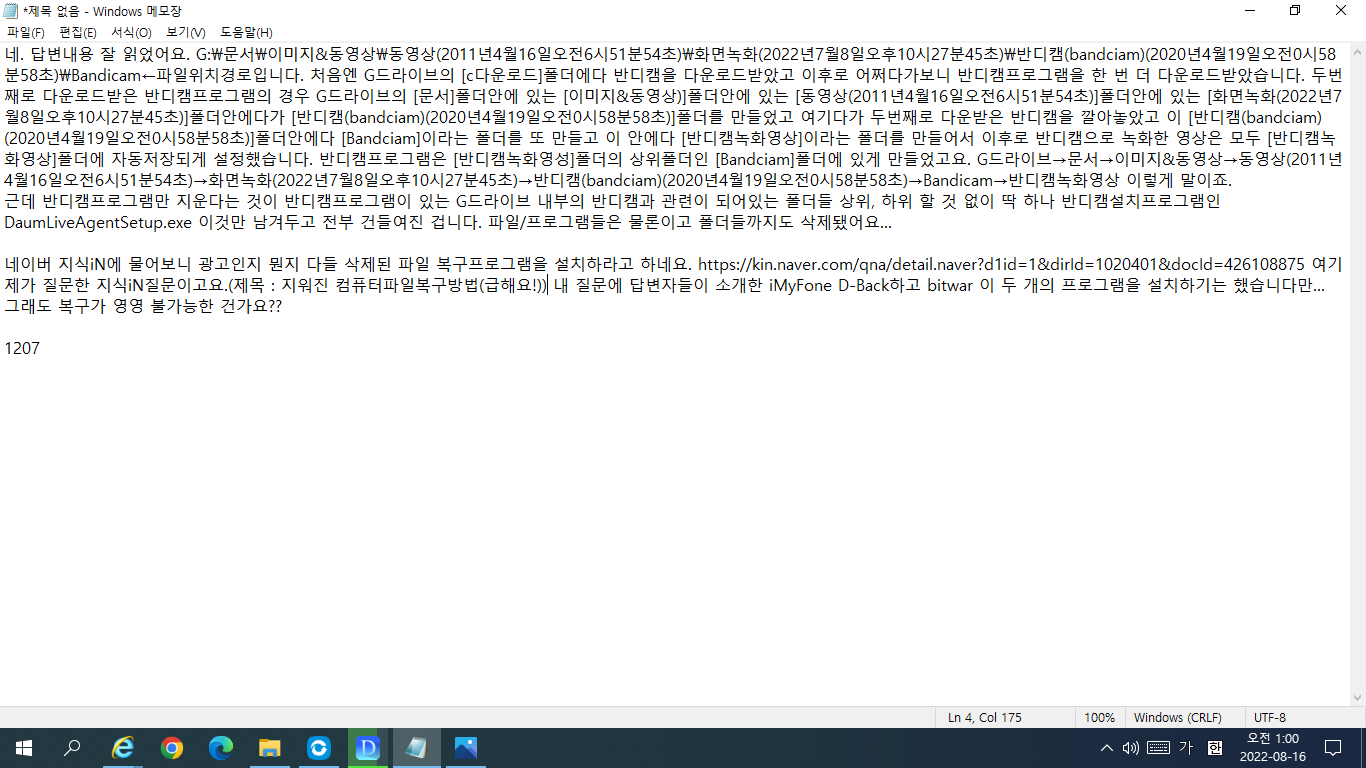Switch to the blue 'D' app on the taskbar

point(368,747)
